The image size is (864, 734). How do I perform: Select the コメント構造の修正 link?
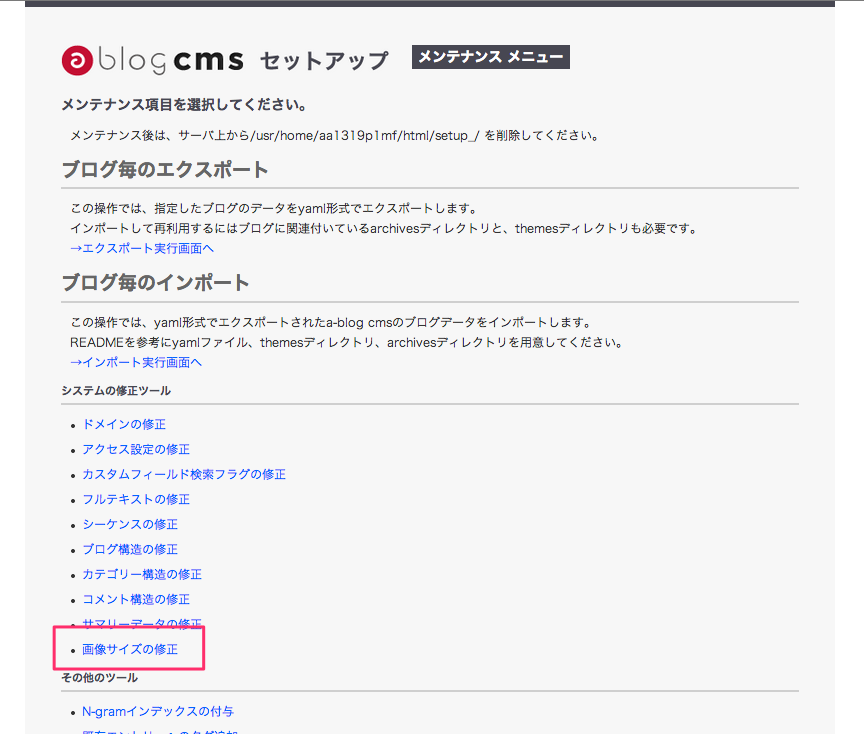point(136,600)
